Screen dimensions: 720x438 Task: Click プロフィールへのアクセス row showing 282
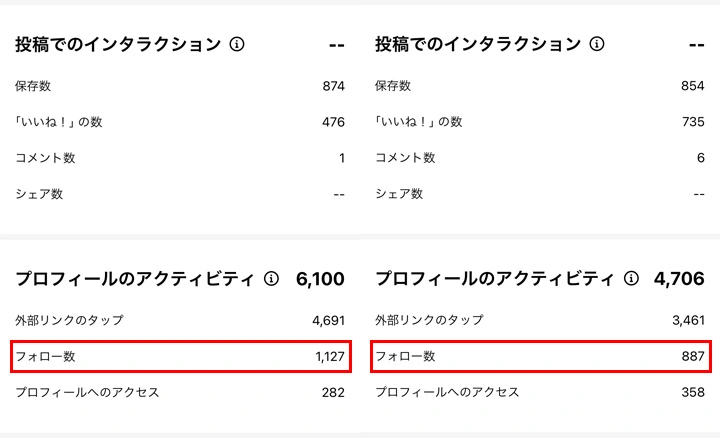click(180, 393)
